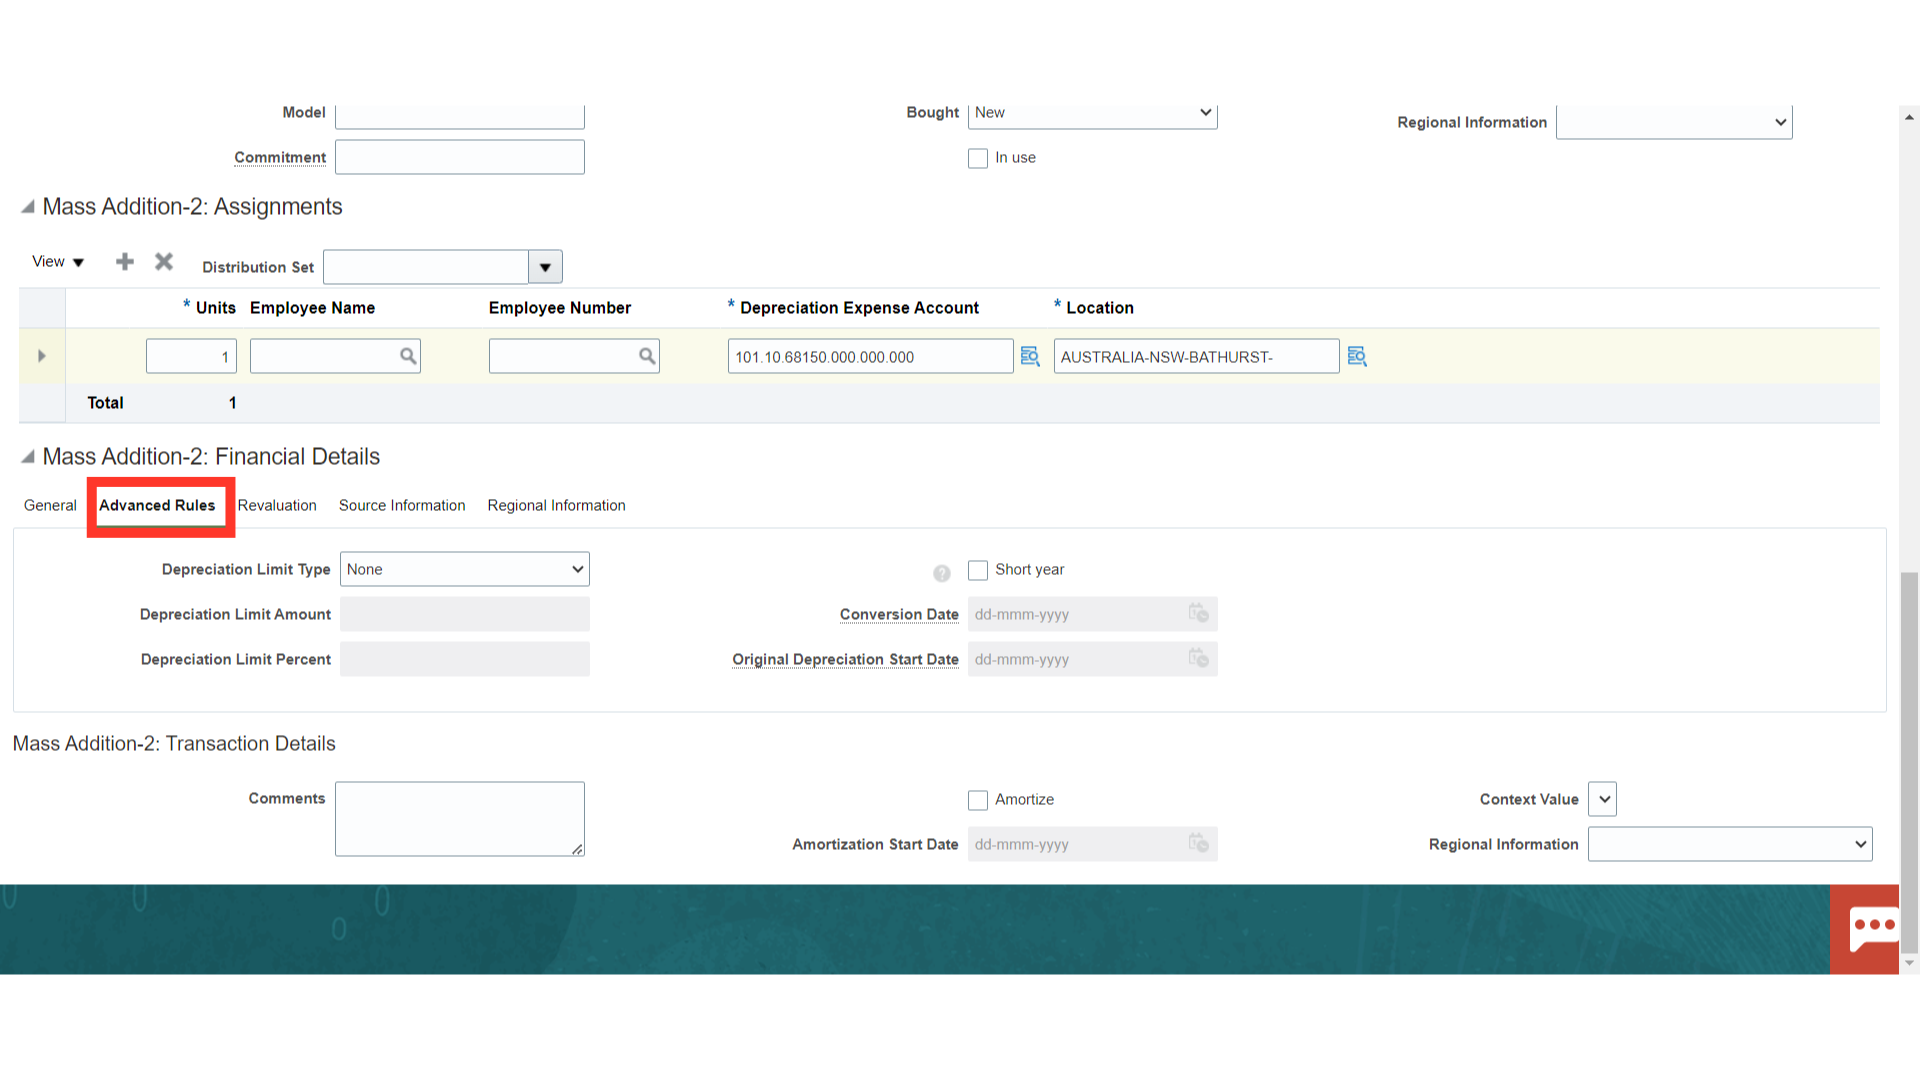Check the In use checkbox
Screen dimensions: 1920x1080
978,158
